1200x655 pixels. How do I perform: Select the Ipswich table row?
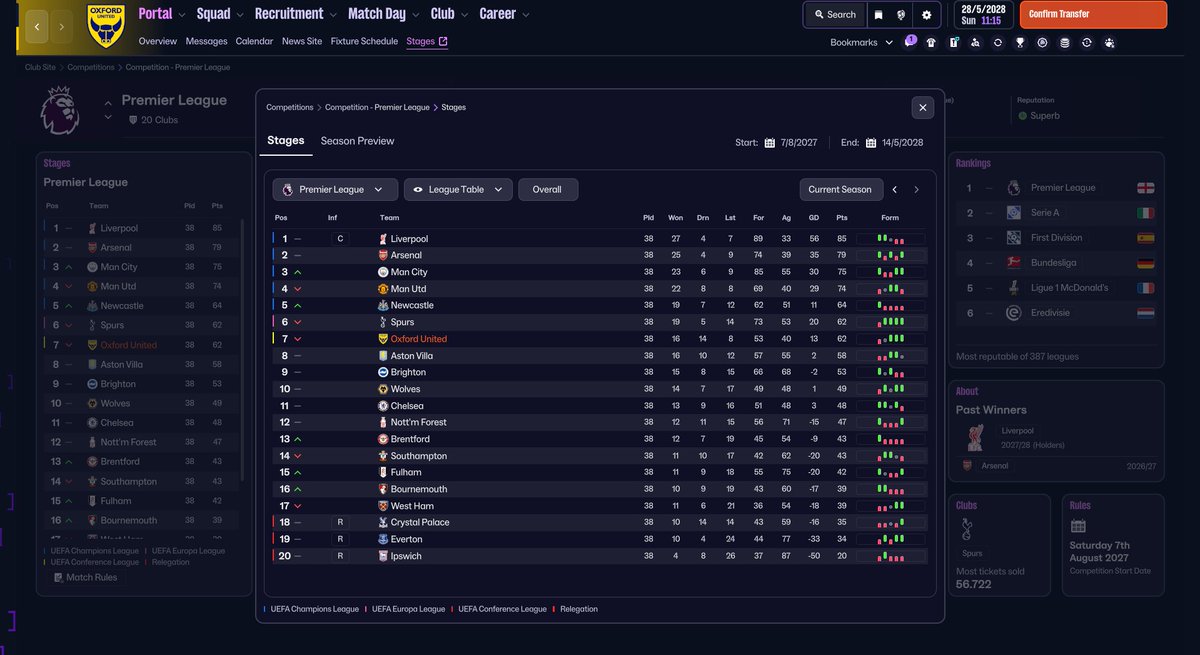(600, 556)
